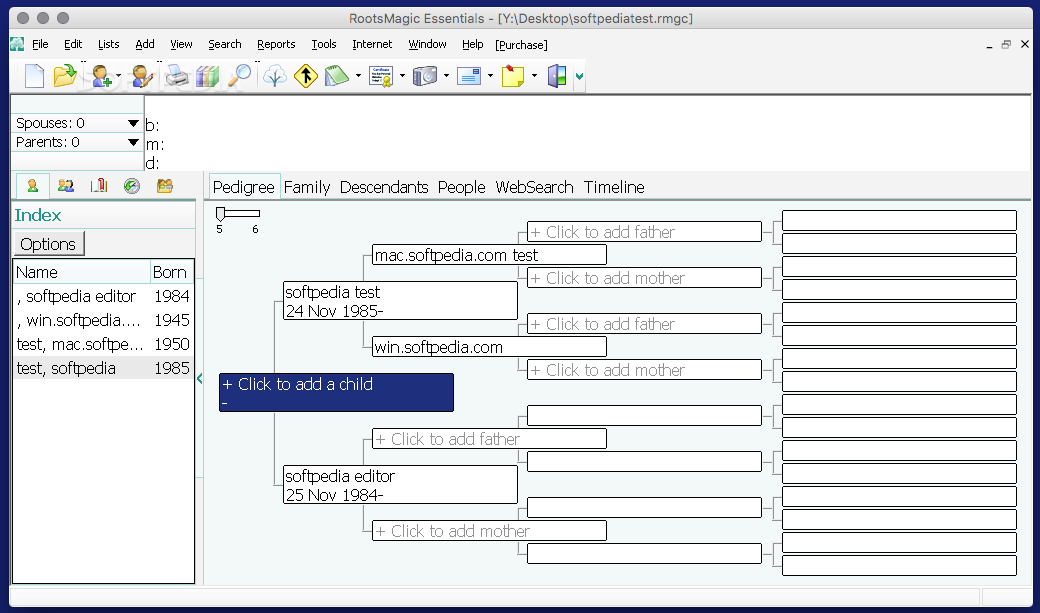1040x613 pixels.
Task: Open the File menu
Action: tap(40, 44)
